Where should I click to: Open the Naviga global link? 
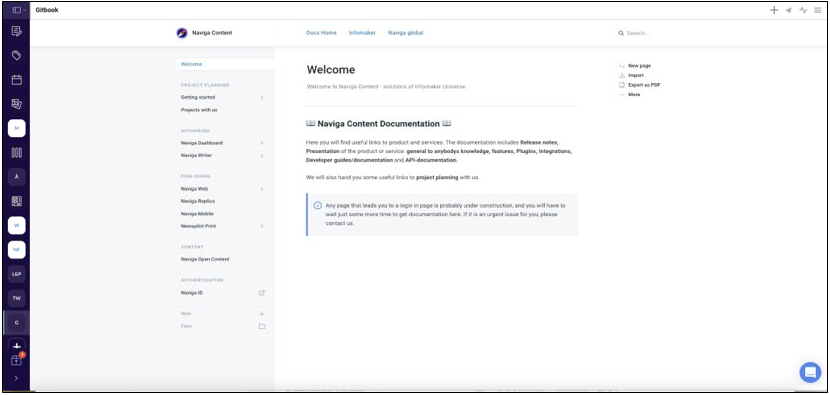pos(405,33)
